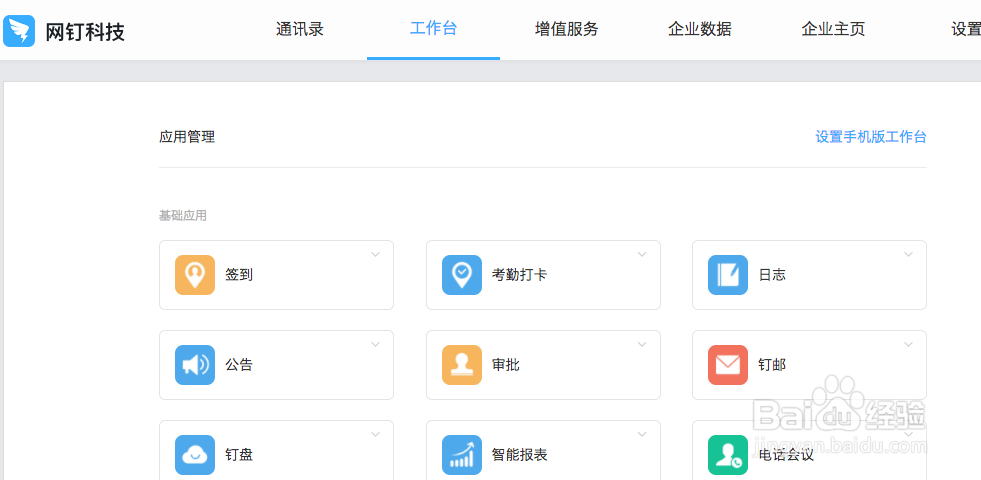981x480 pixels.
Task: Click the DingTalk wing logo icon
Action: click(19, 31)
